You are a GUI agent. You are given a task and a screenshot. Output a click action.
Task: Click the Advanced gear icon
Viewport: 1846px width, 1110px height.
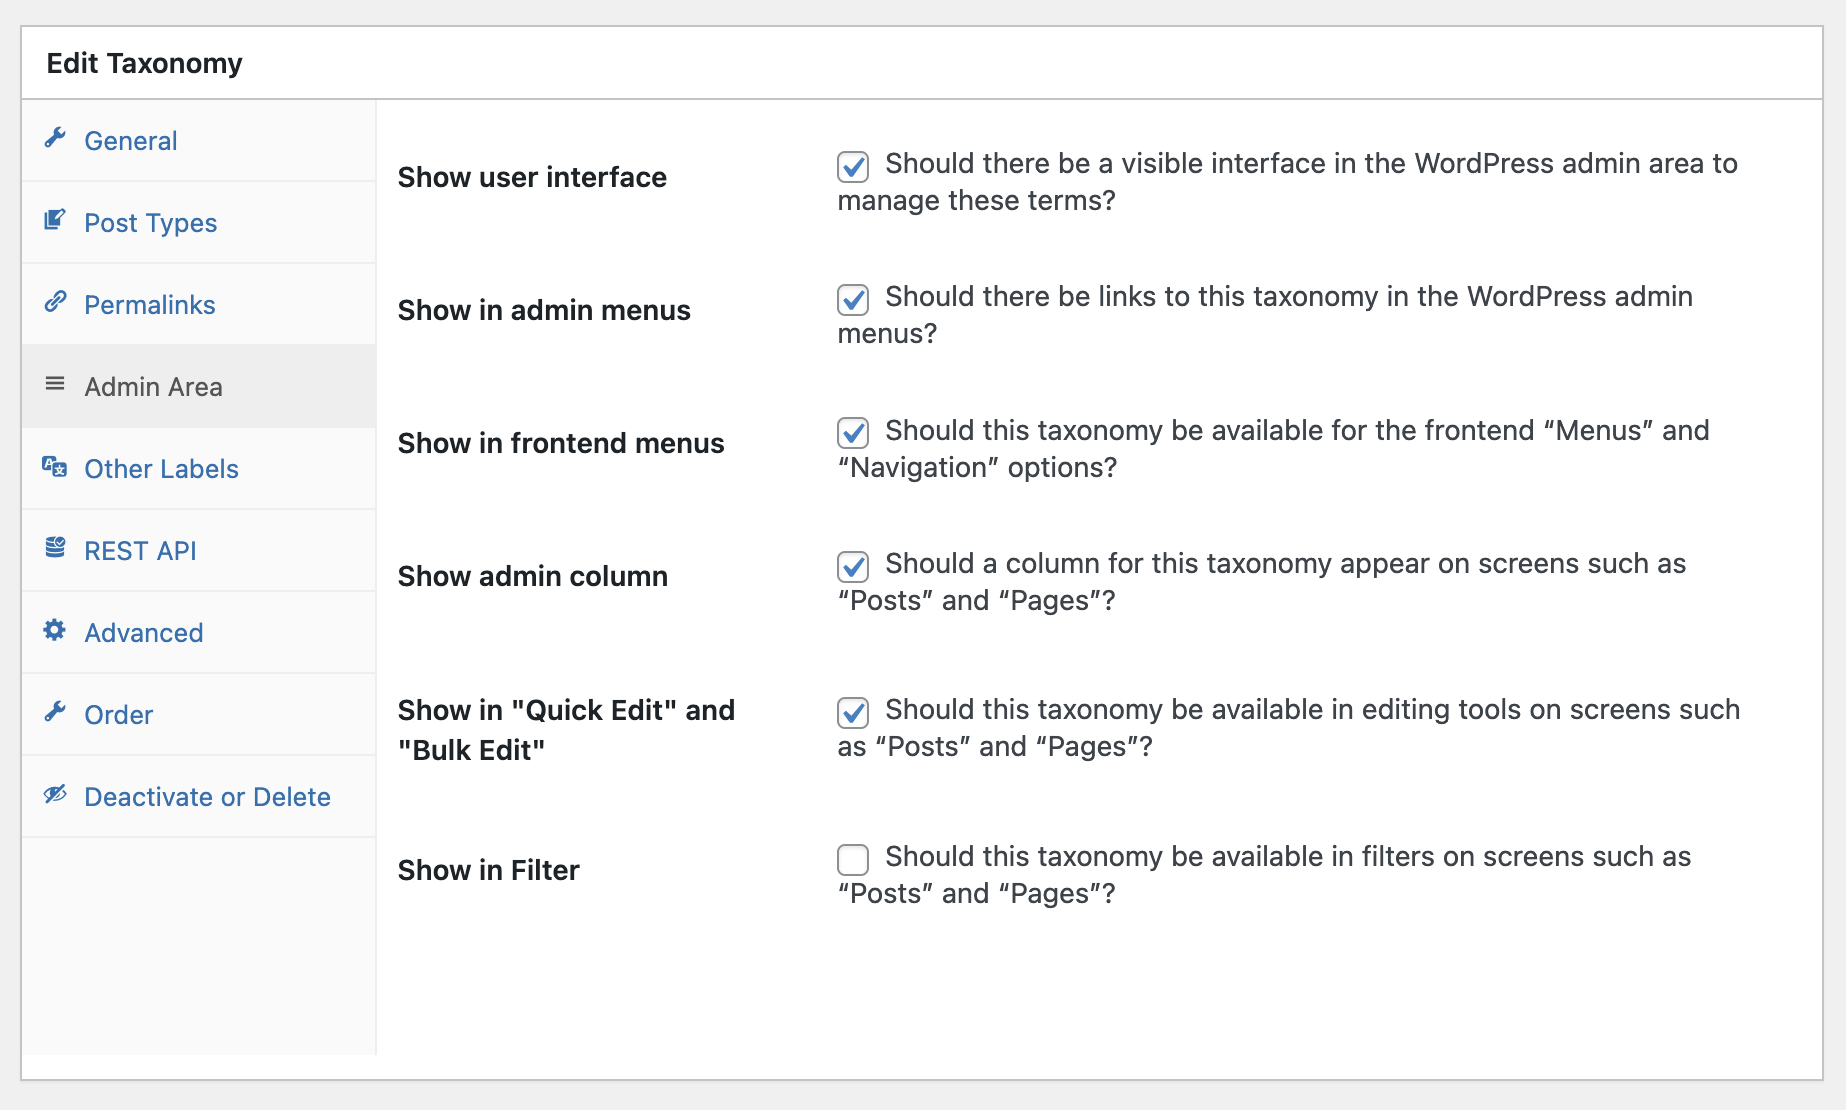click(x=54, y=631)
